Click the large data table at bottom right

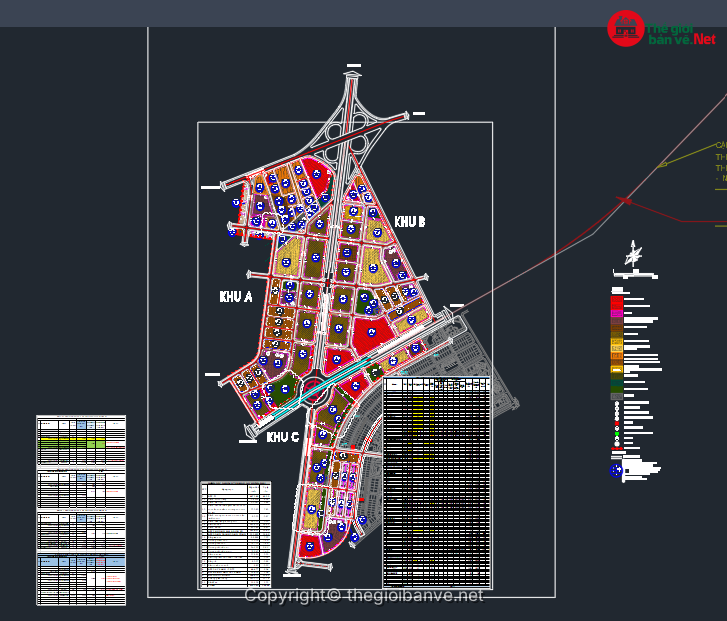tap(437, 482)
